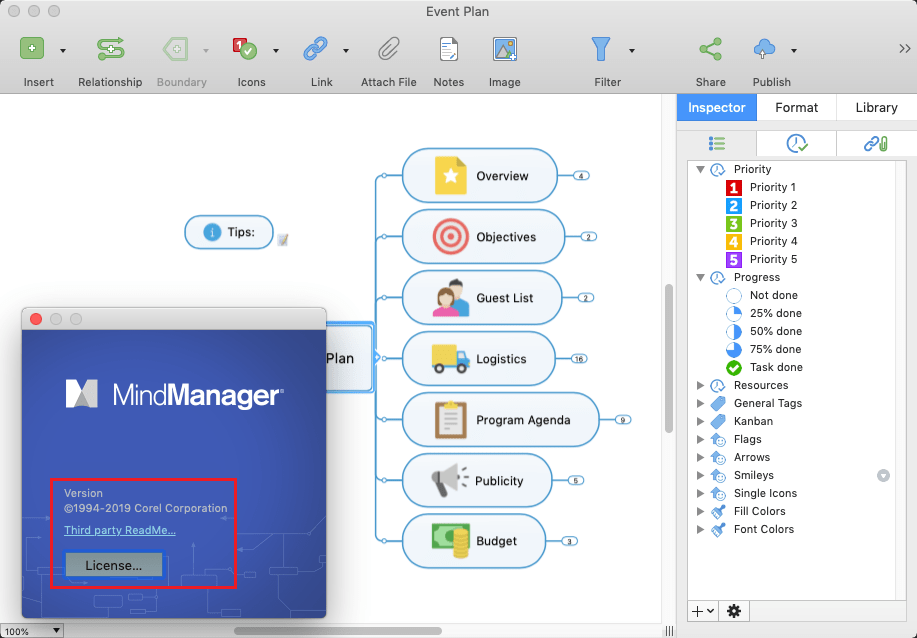
Task: Click the Filter funnel icon
Action: pos(601,49)
